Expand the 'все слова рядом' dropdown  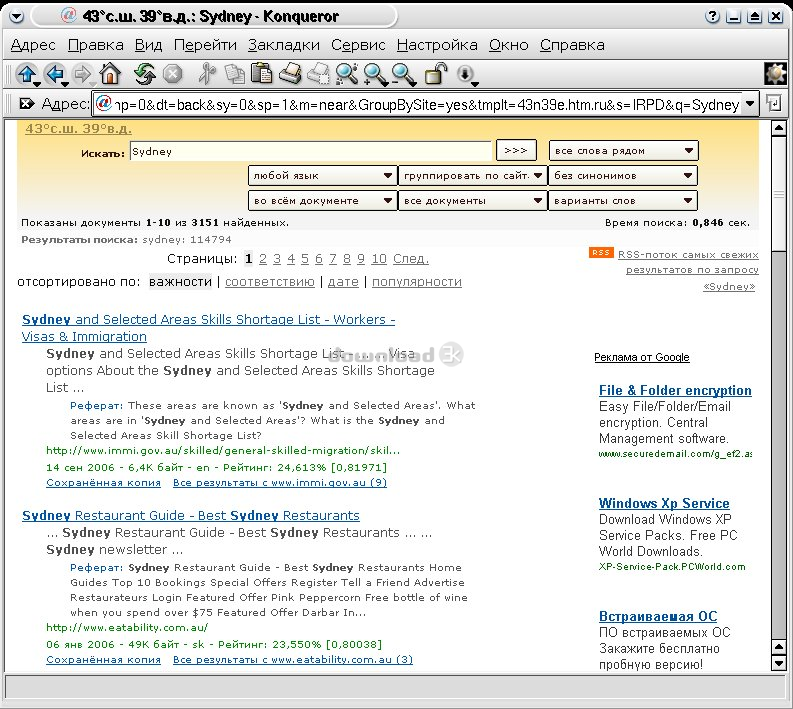[623, 151]
